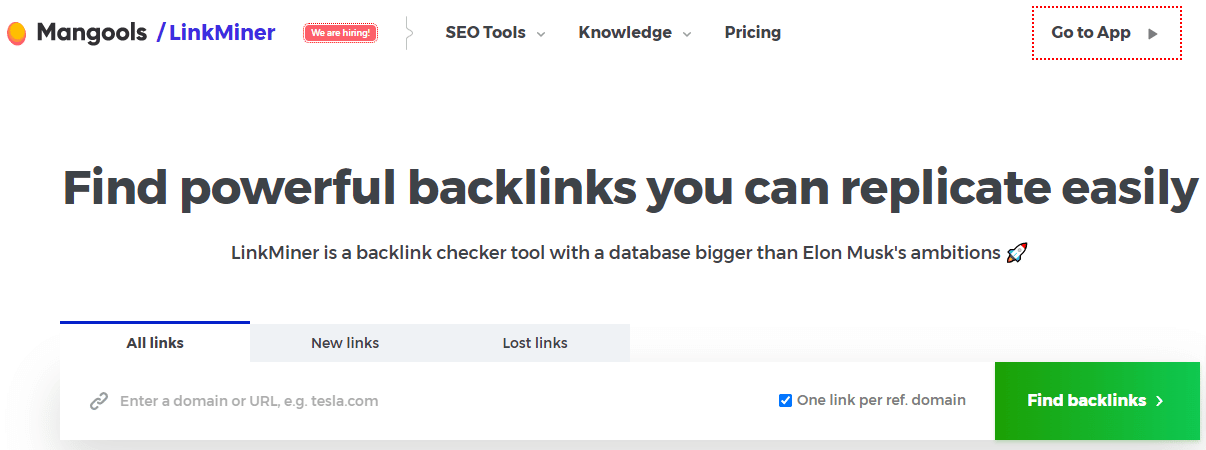Expand the SEO Tools dropdown menu
This screenshot has height=450, width=1206.
coord(495,33)
